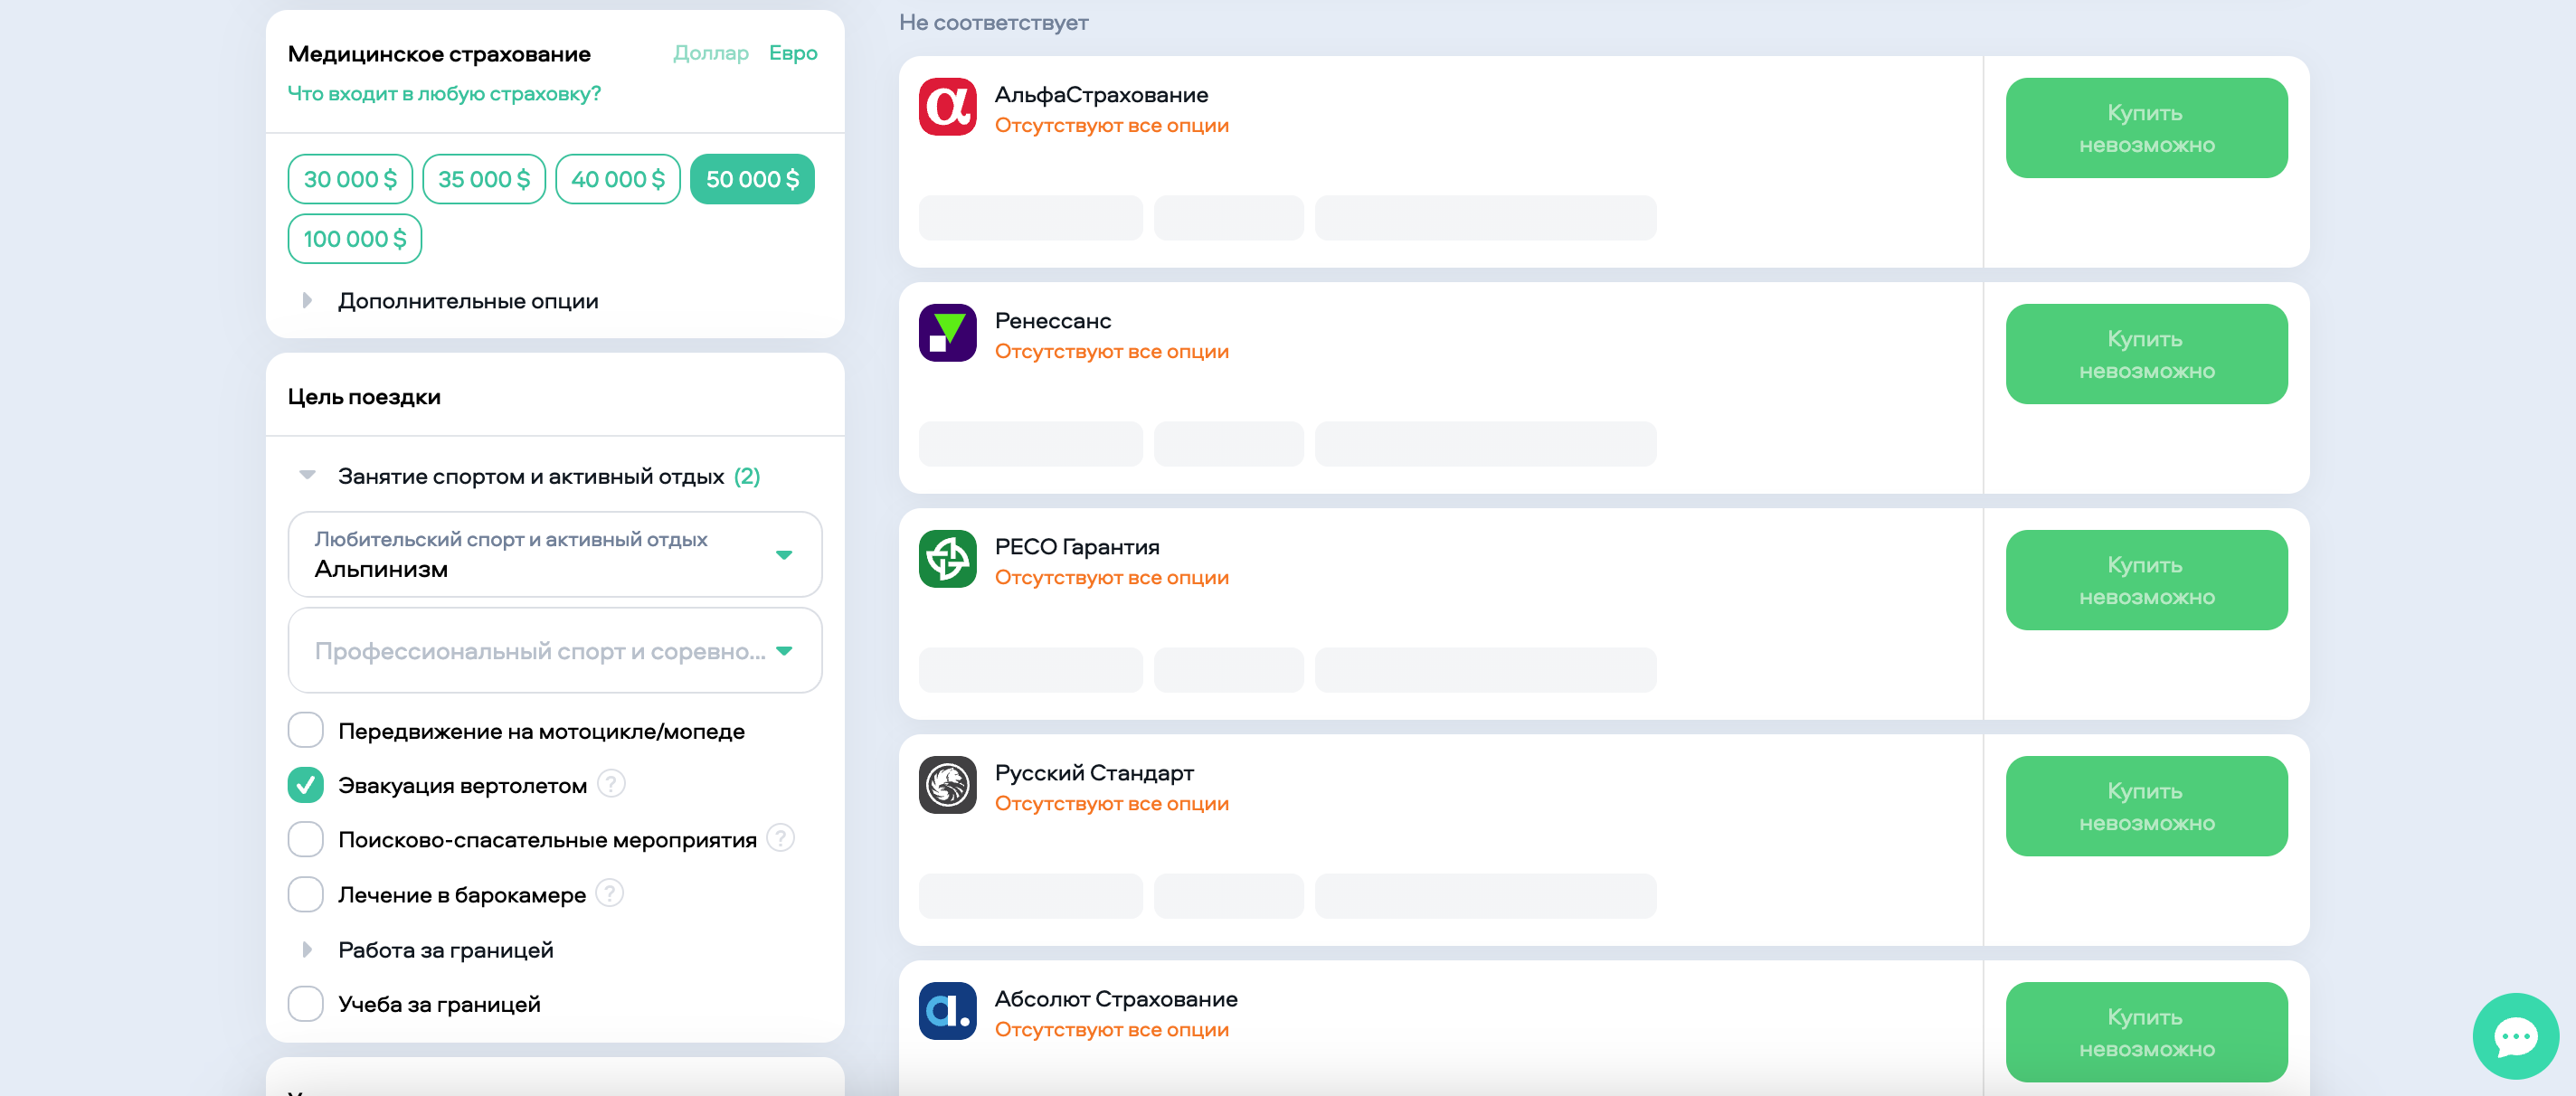The height and width of the screenshot is (1096, 2576).
Task: Tick the Лечение в барокамере checkbox
Action: (305, 894)
